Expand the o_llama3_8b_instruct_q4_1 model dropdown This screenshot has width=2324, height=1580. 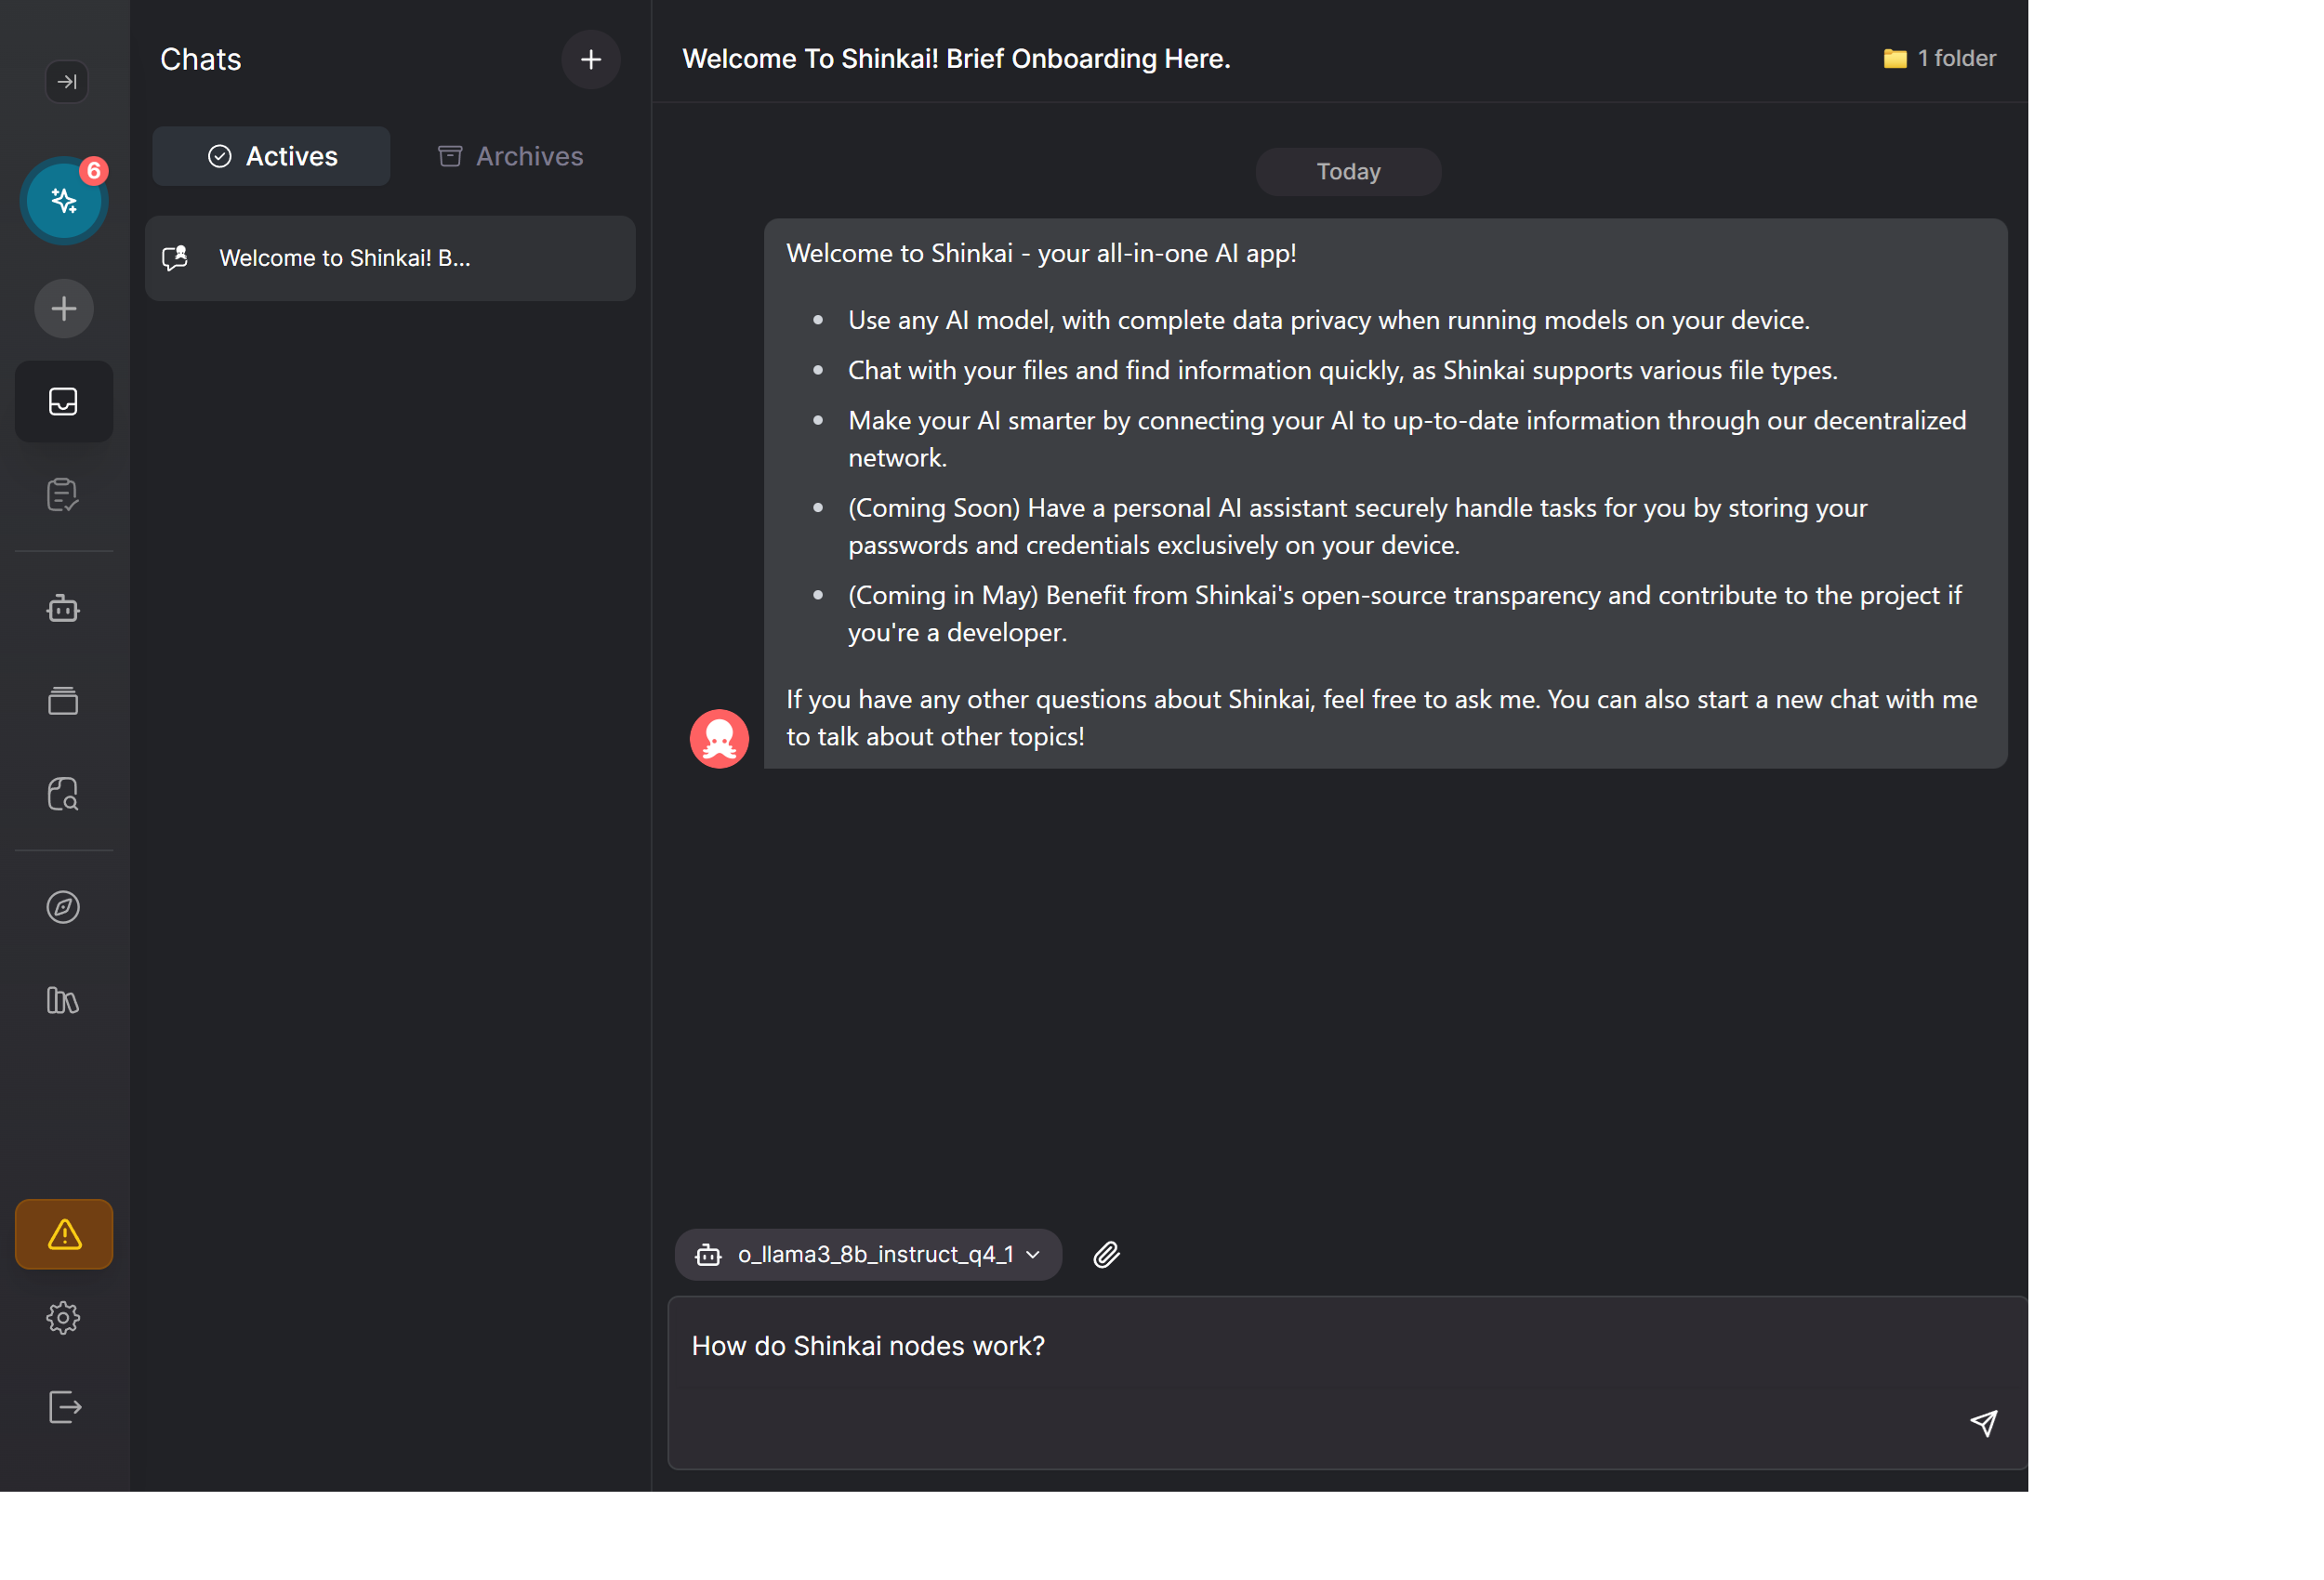pos(868,1254)
